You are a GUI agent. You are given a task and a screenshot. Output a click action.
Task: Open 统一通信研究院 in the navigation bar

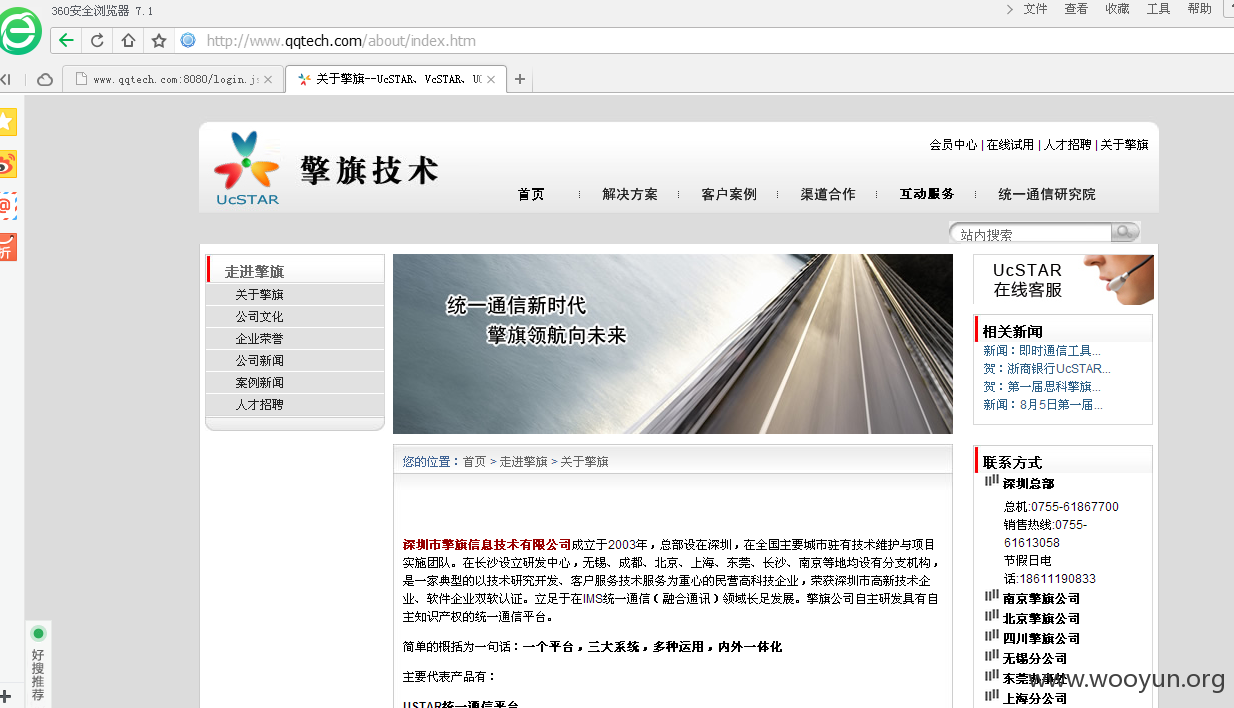pos(1047,194)
